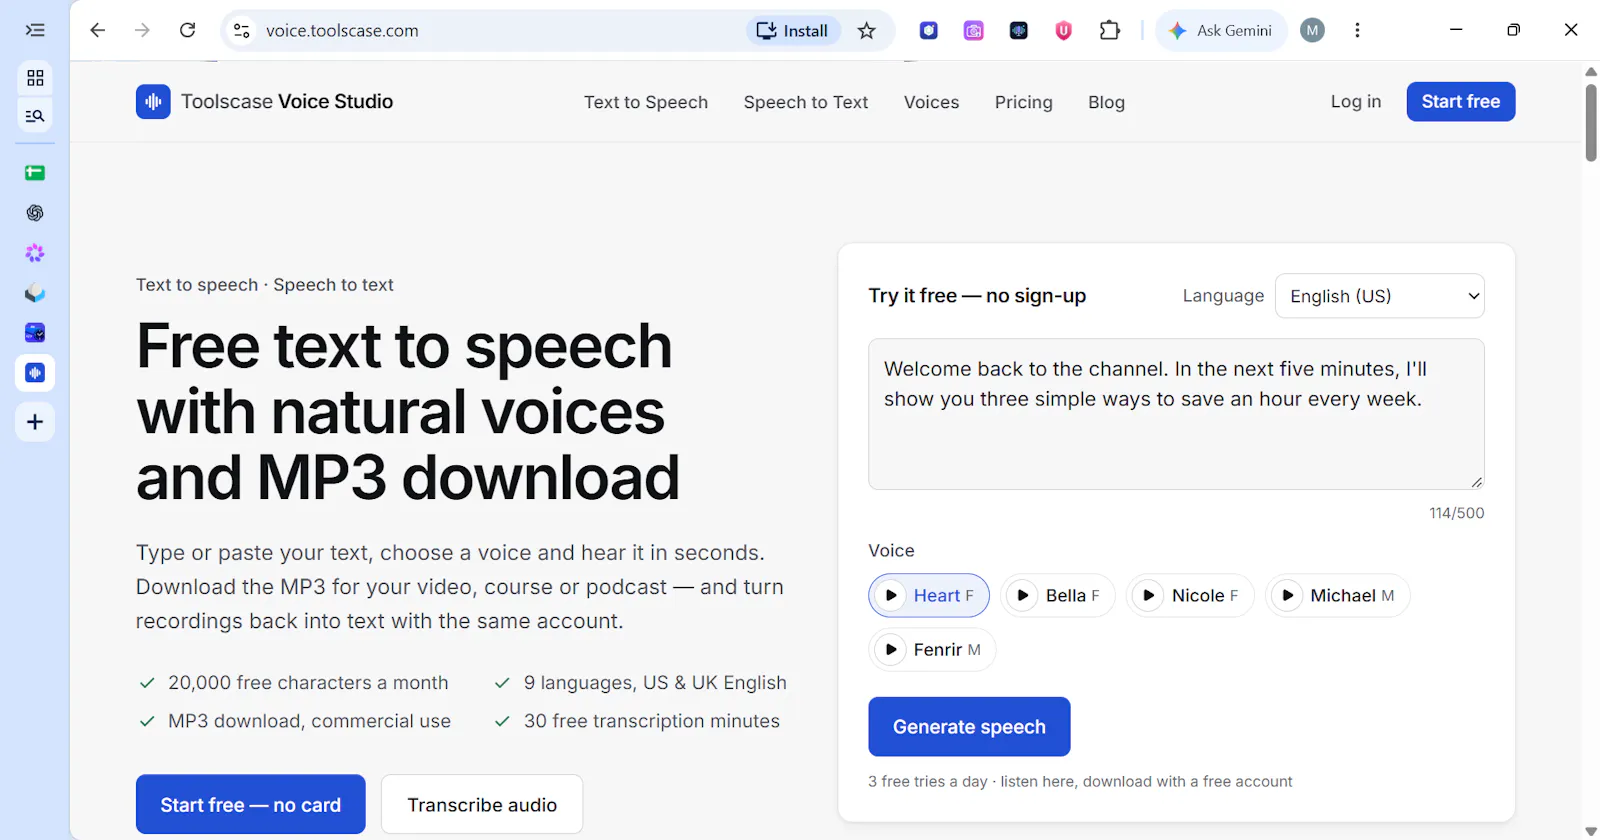Go to the Voices nav item
1600x840 pixels.
pyautogui.click(x=931, y=102)
